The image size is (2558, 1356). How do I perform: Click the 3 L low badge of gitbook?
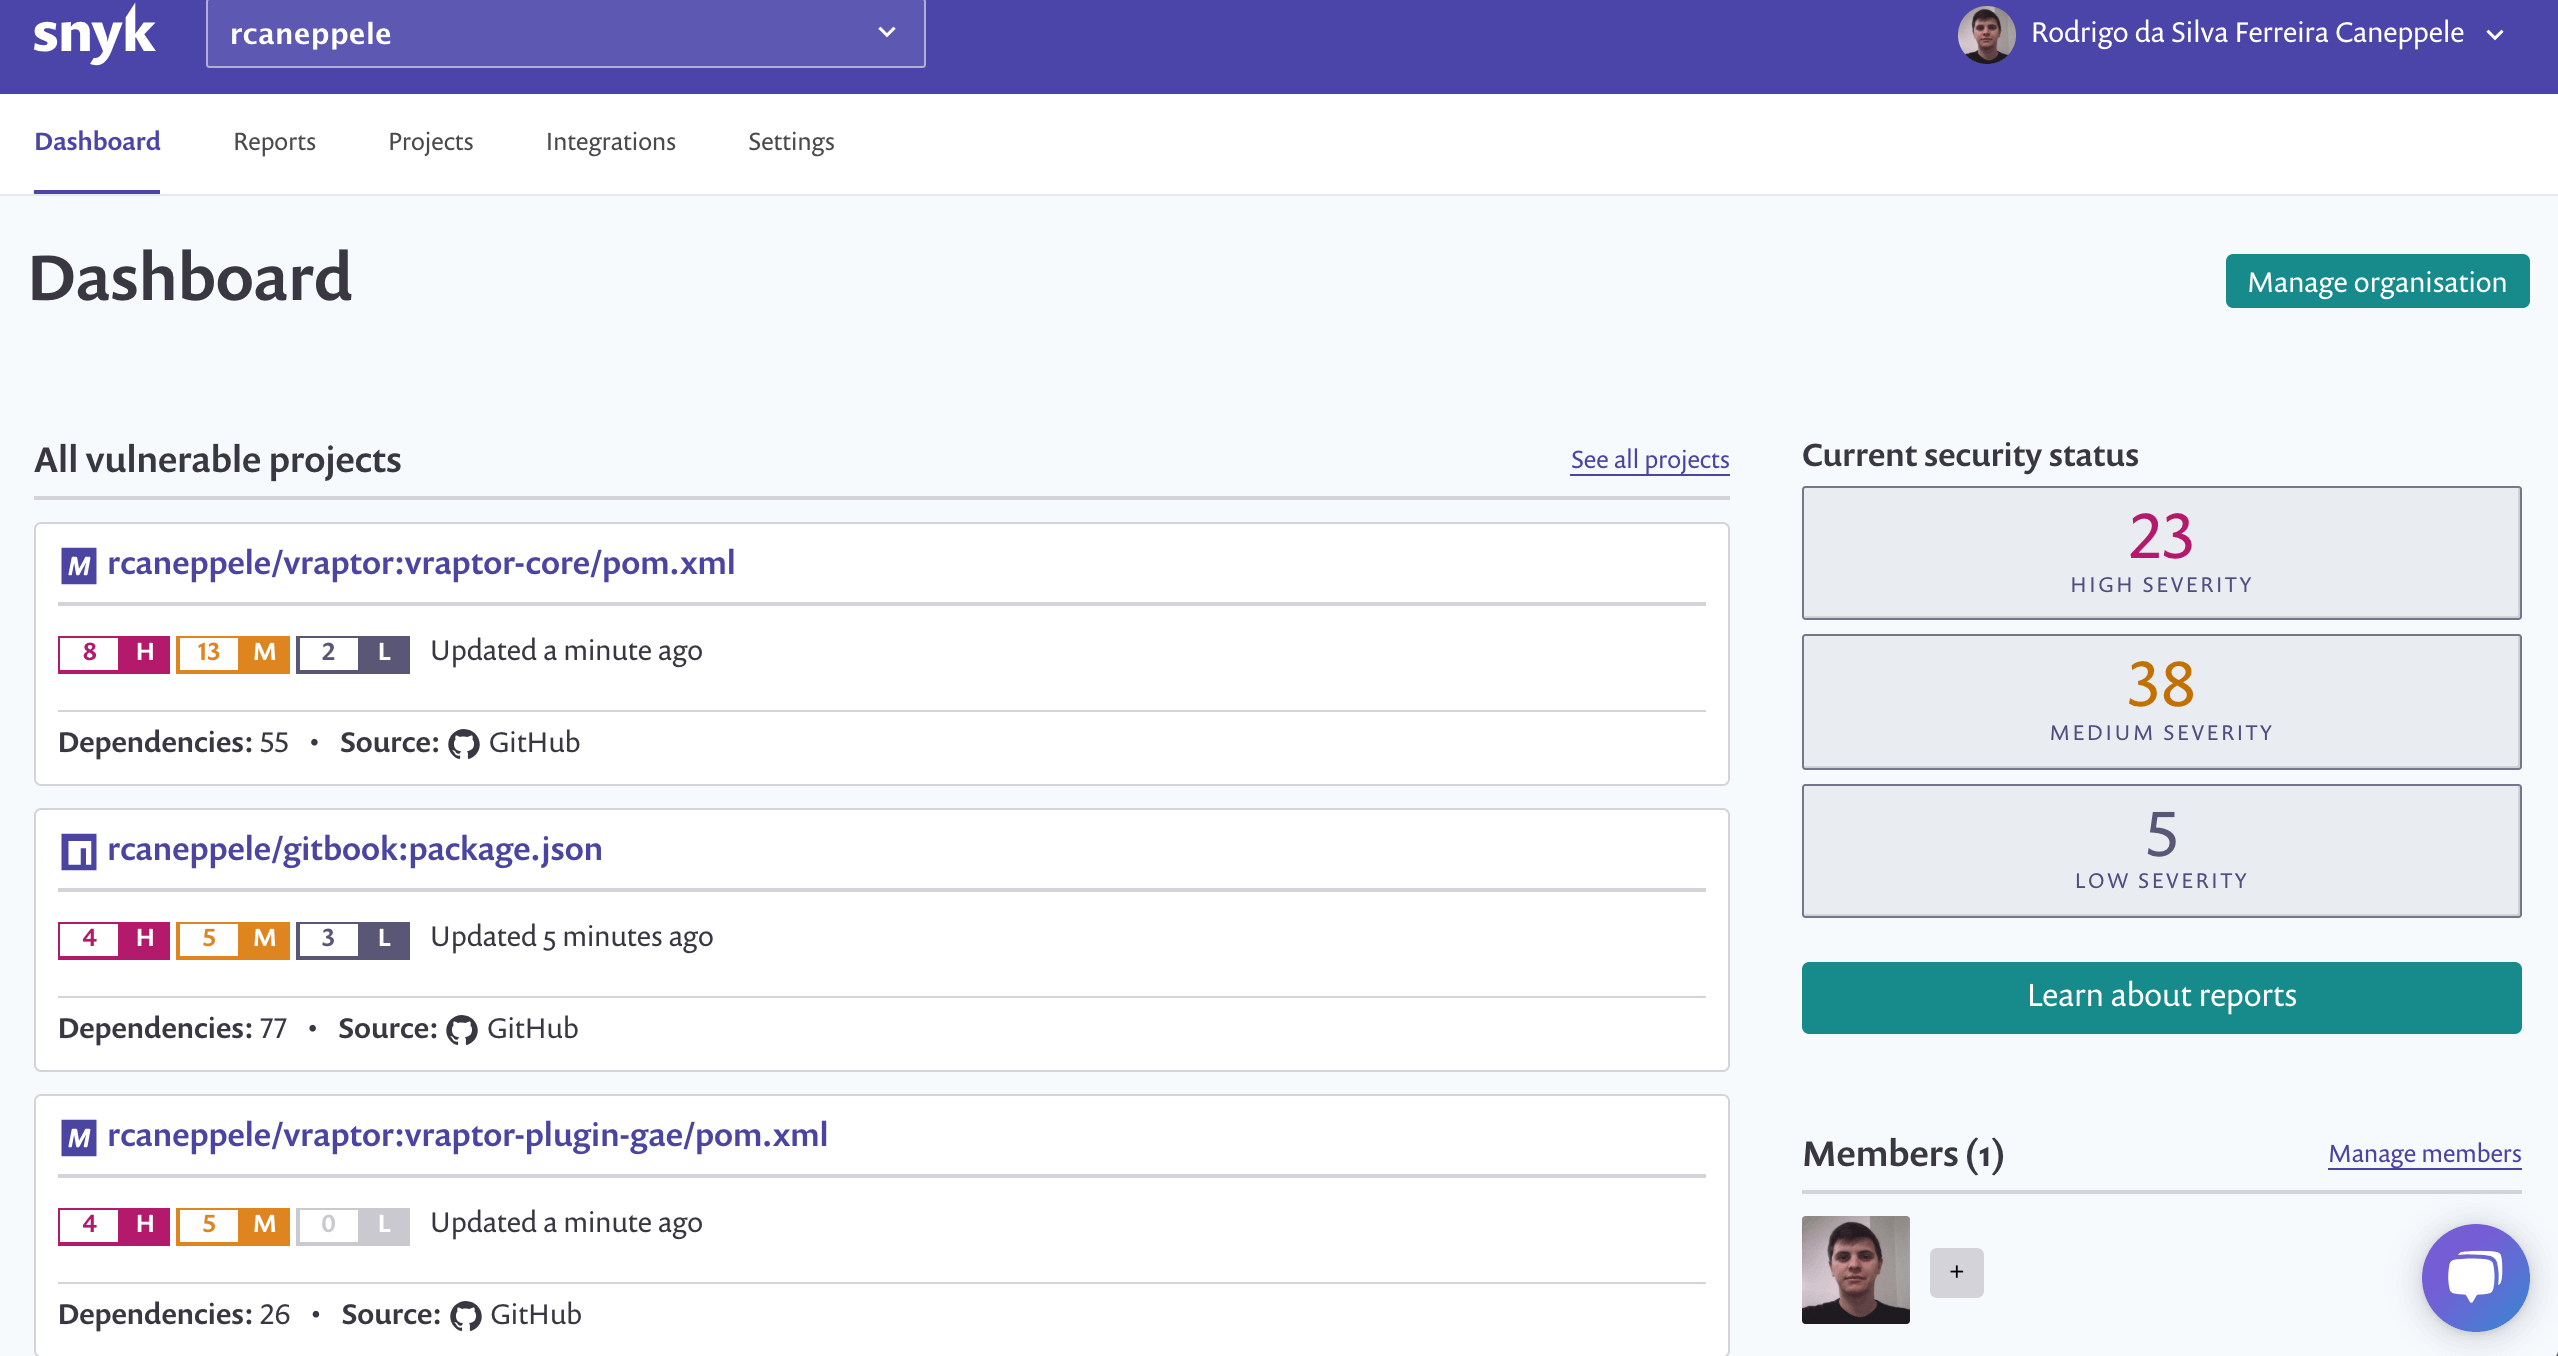[353, 940]
